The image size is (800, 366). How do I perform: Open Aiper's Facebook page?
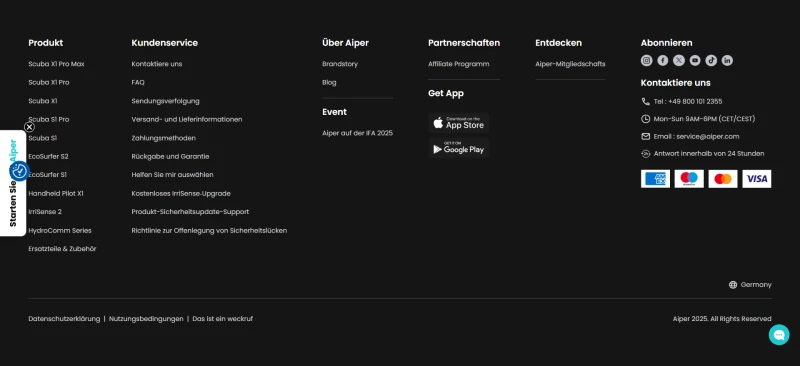pyautogui.click(x=663, y=61)
